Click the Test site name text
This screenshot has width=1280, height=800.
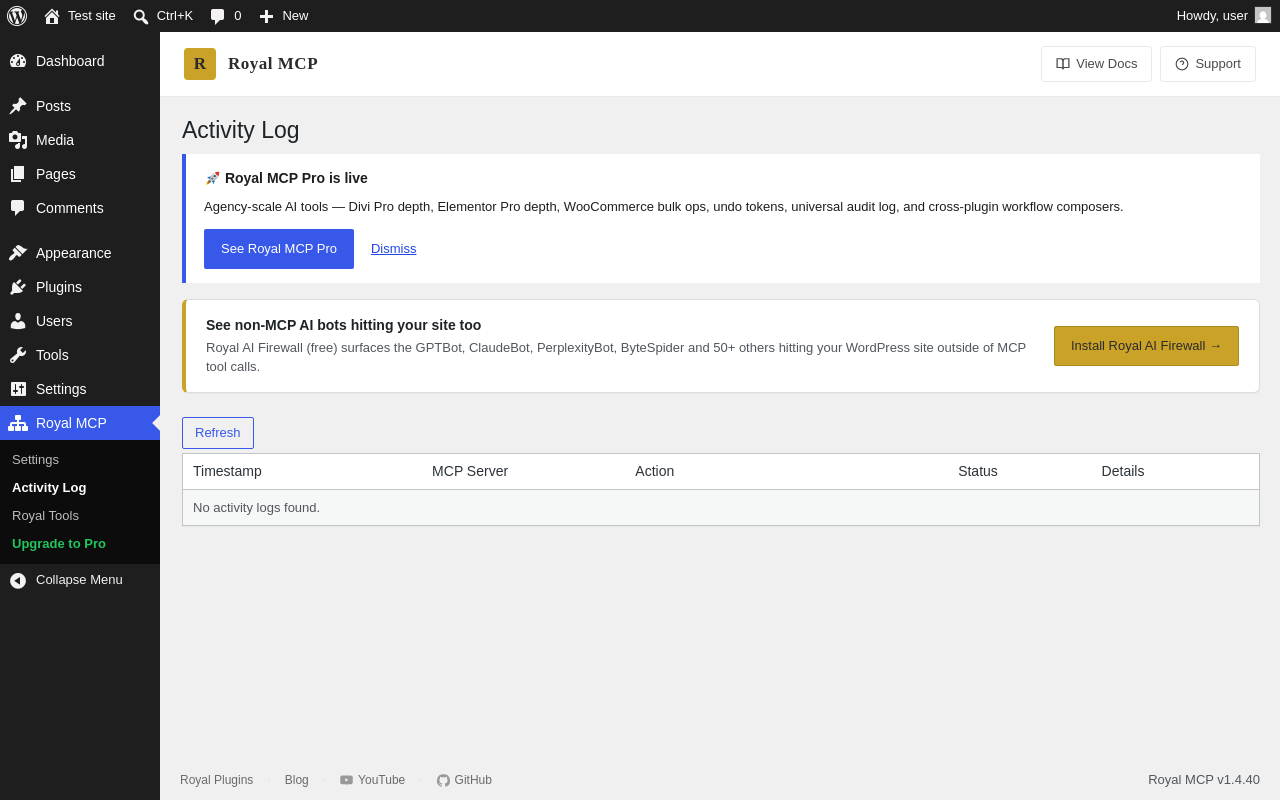(92, 16)
